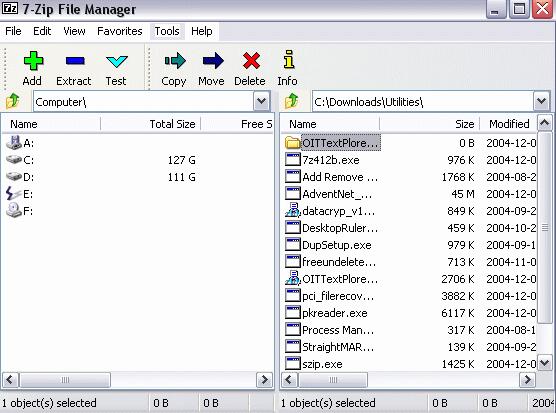Click the 127 G total size value
This screenshot has height=413, width=556.
pyautogui.click(x=182, y=160)
